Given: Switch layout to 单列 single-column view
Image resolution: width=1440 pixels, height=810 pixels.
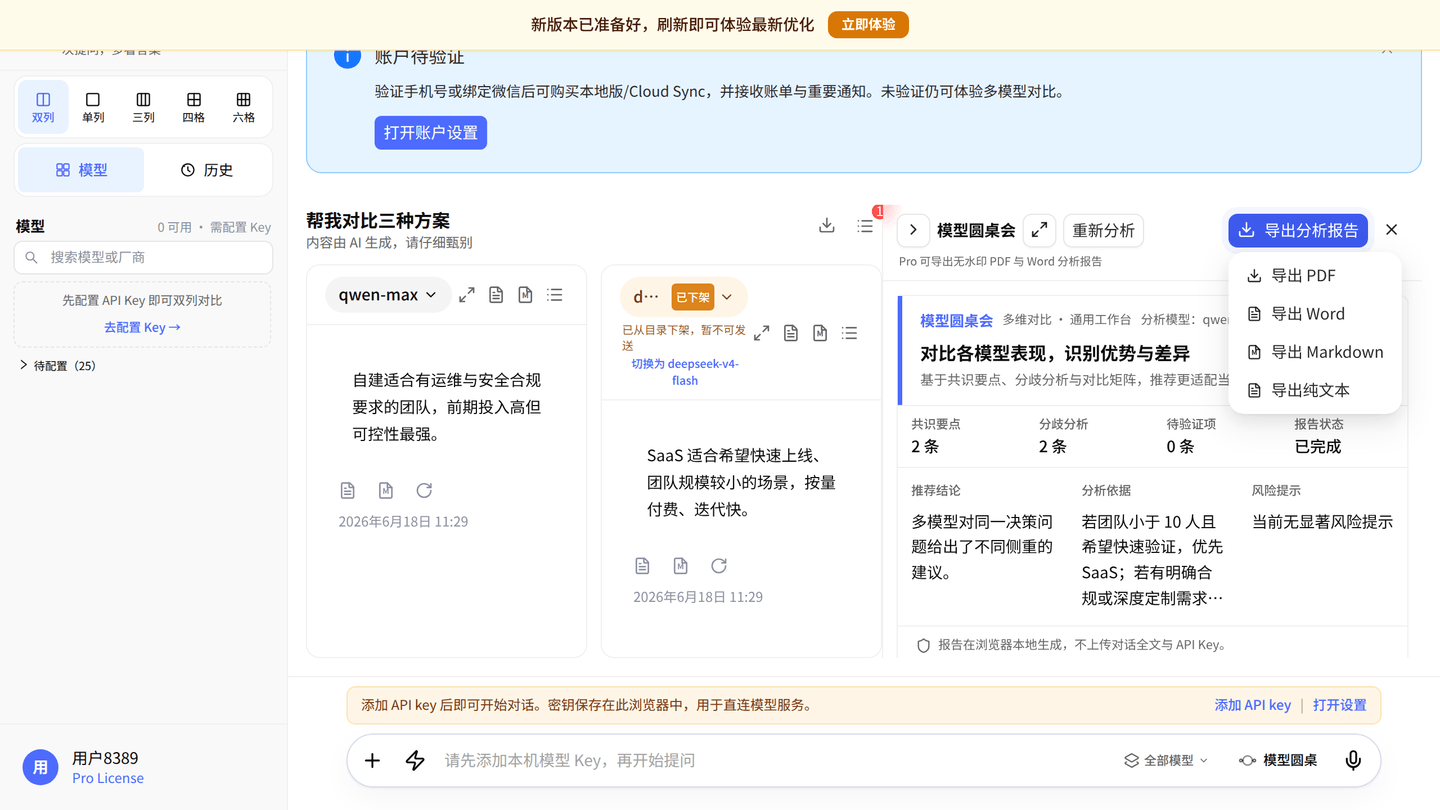Looking at the screenshot, I should [x=93, y=107].
